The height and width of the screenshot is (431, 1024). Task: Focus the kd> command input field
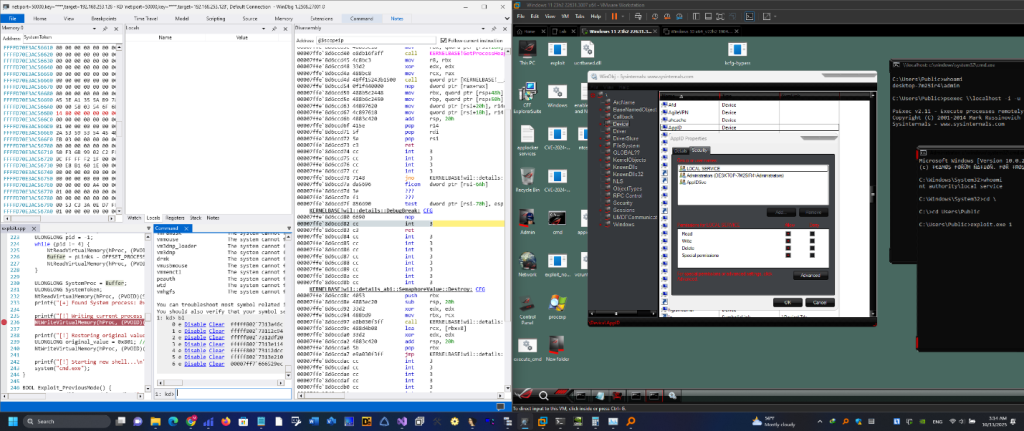point(235,395)
